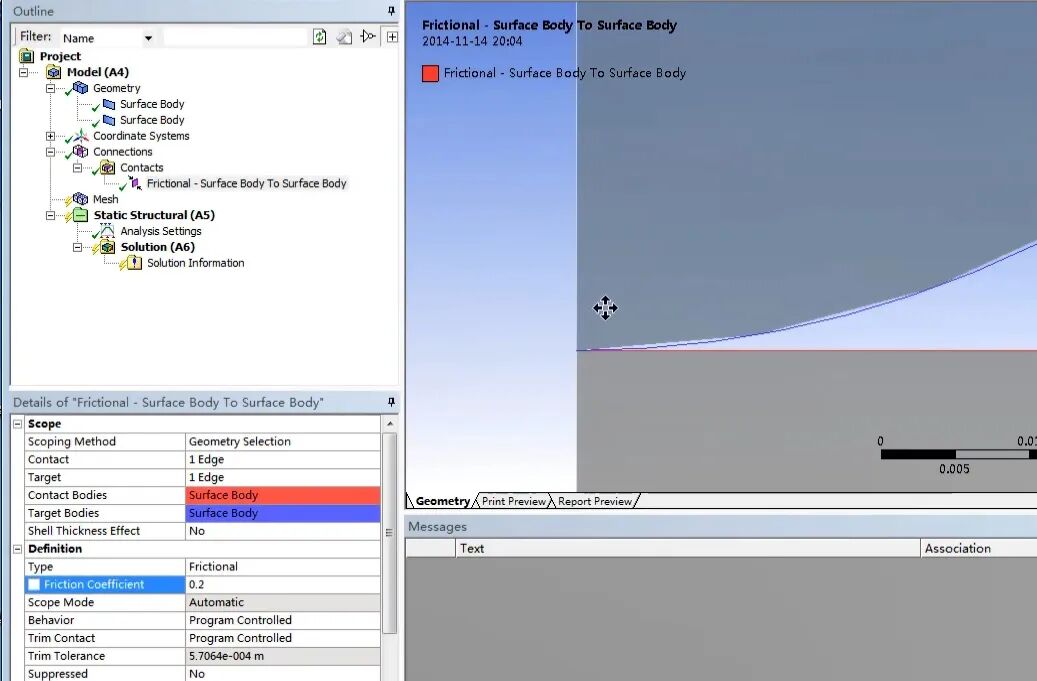Expand the Coordinate Systems node
This screenshot has width=1037, height=681.
(50, 136)
